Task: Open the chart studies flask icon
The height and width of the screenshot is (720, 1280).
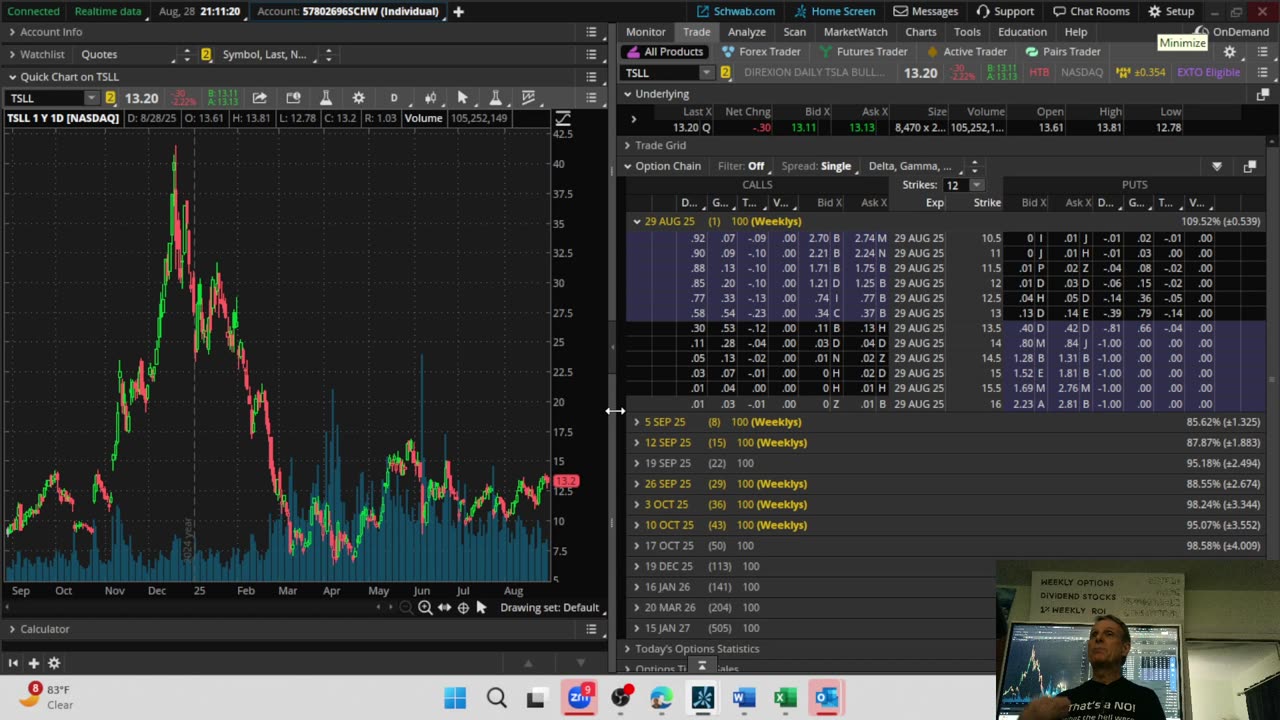Action: [x=325, y=98]
